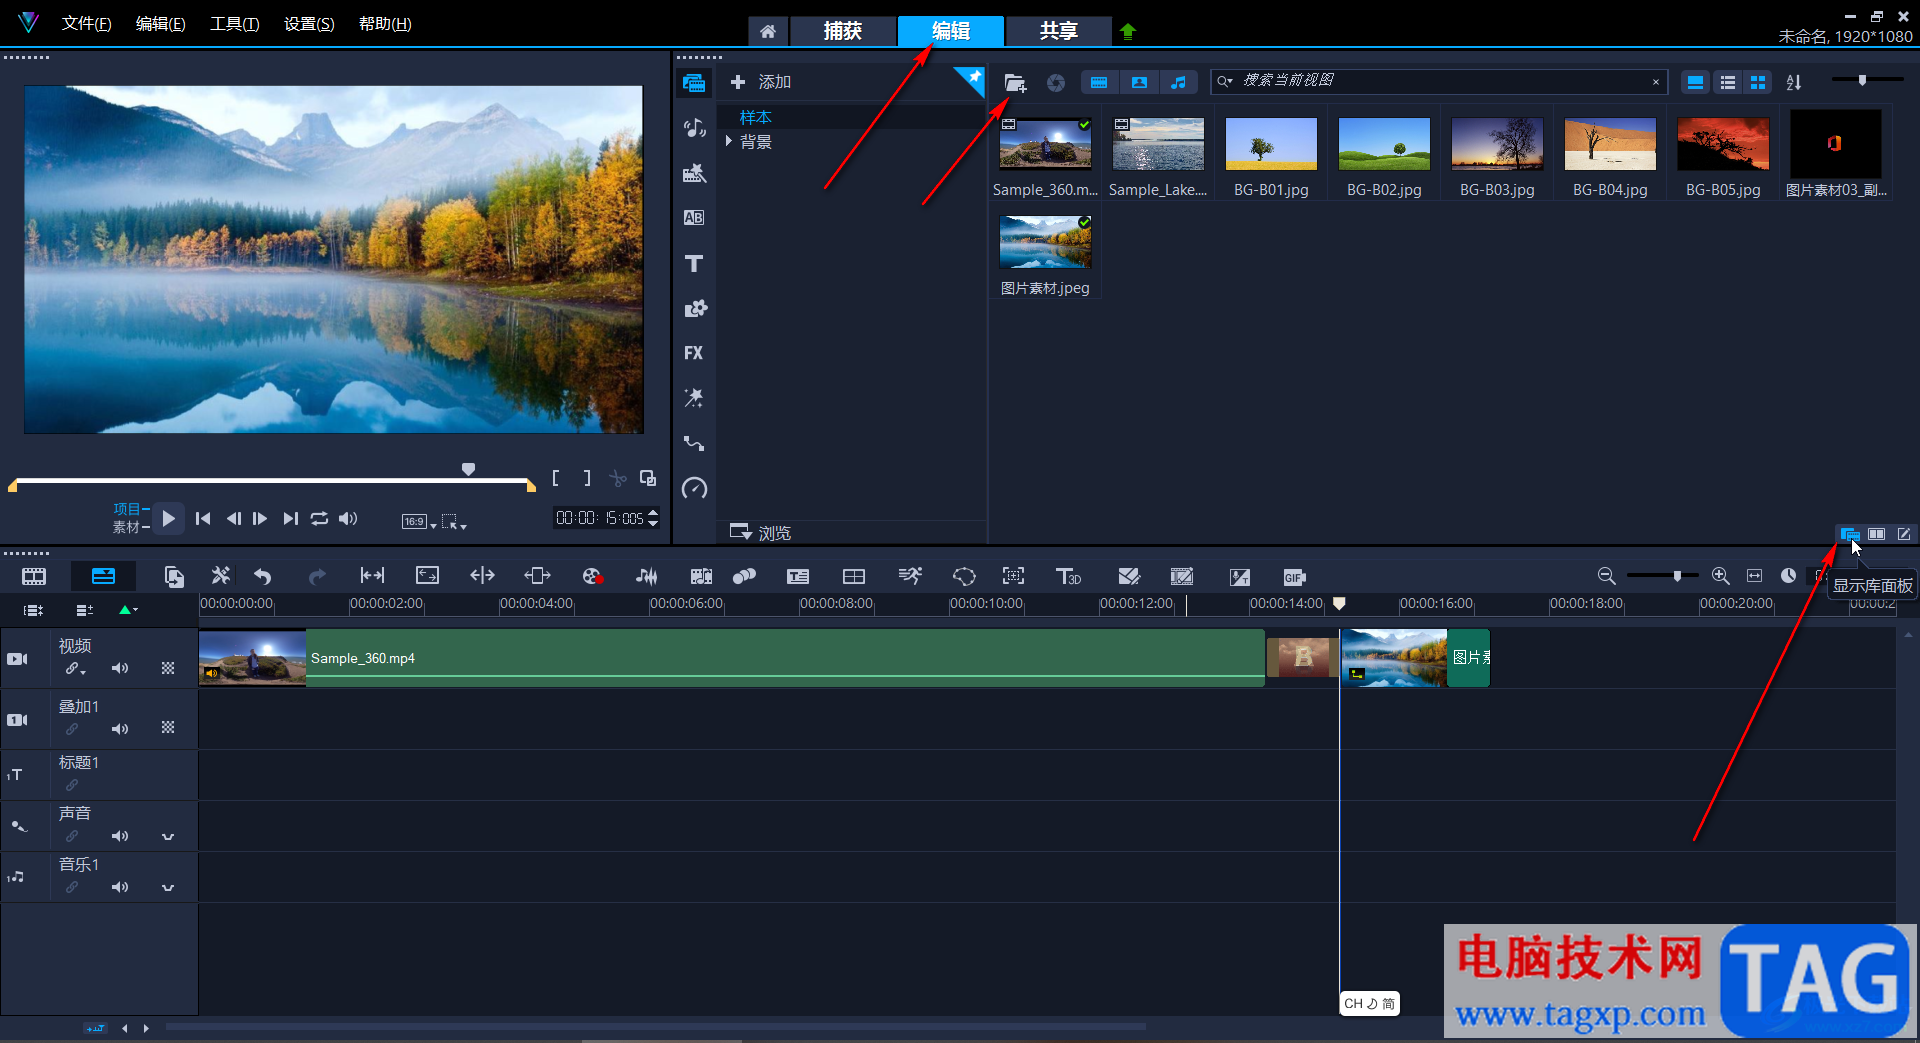Toggle the Repeat/loop playback button
The height and width of the screenshot is (1043, 1920).
click(x=319, y=518)
